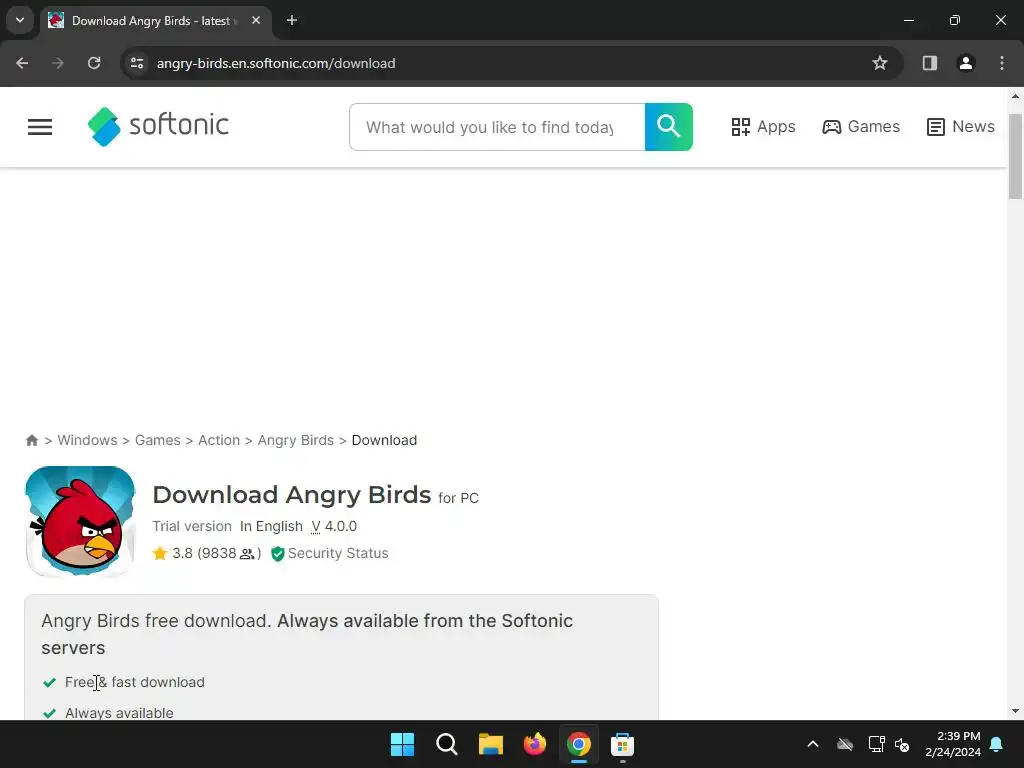Viewport: 1024px width, 768px height.
Task: Click the yellow rating star
Action: (160, 553)
